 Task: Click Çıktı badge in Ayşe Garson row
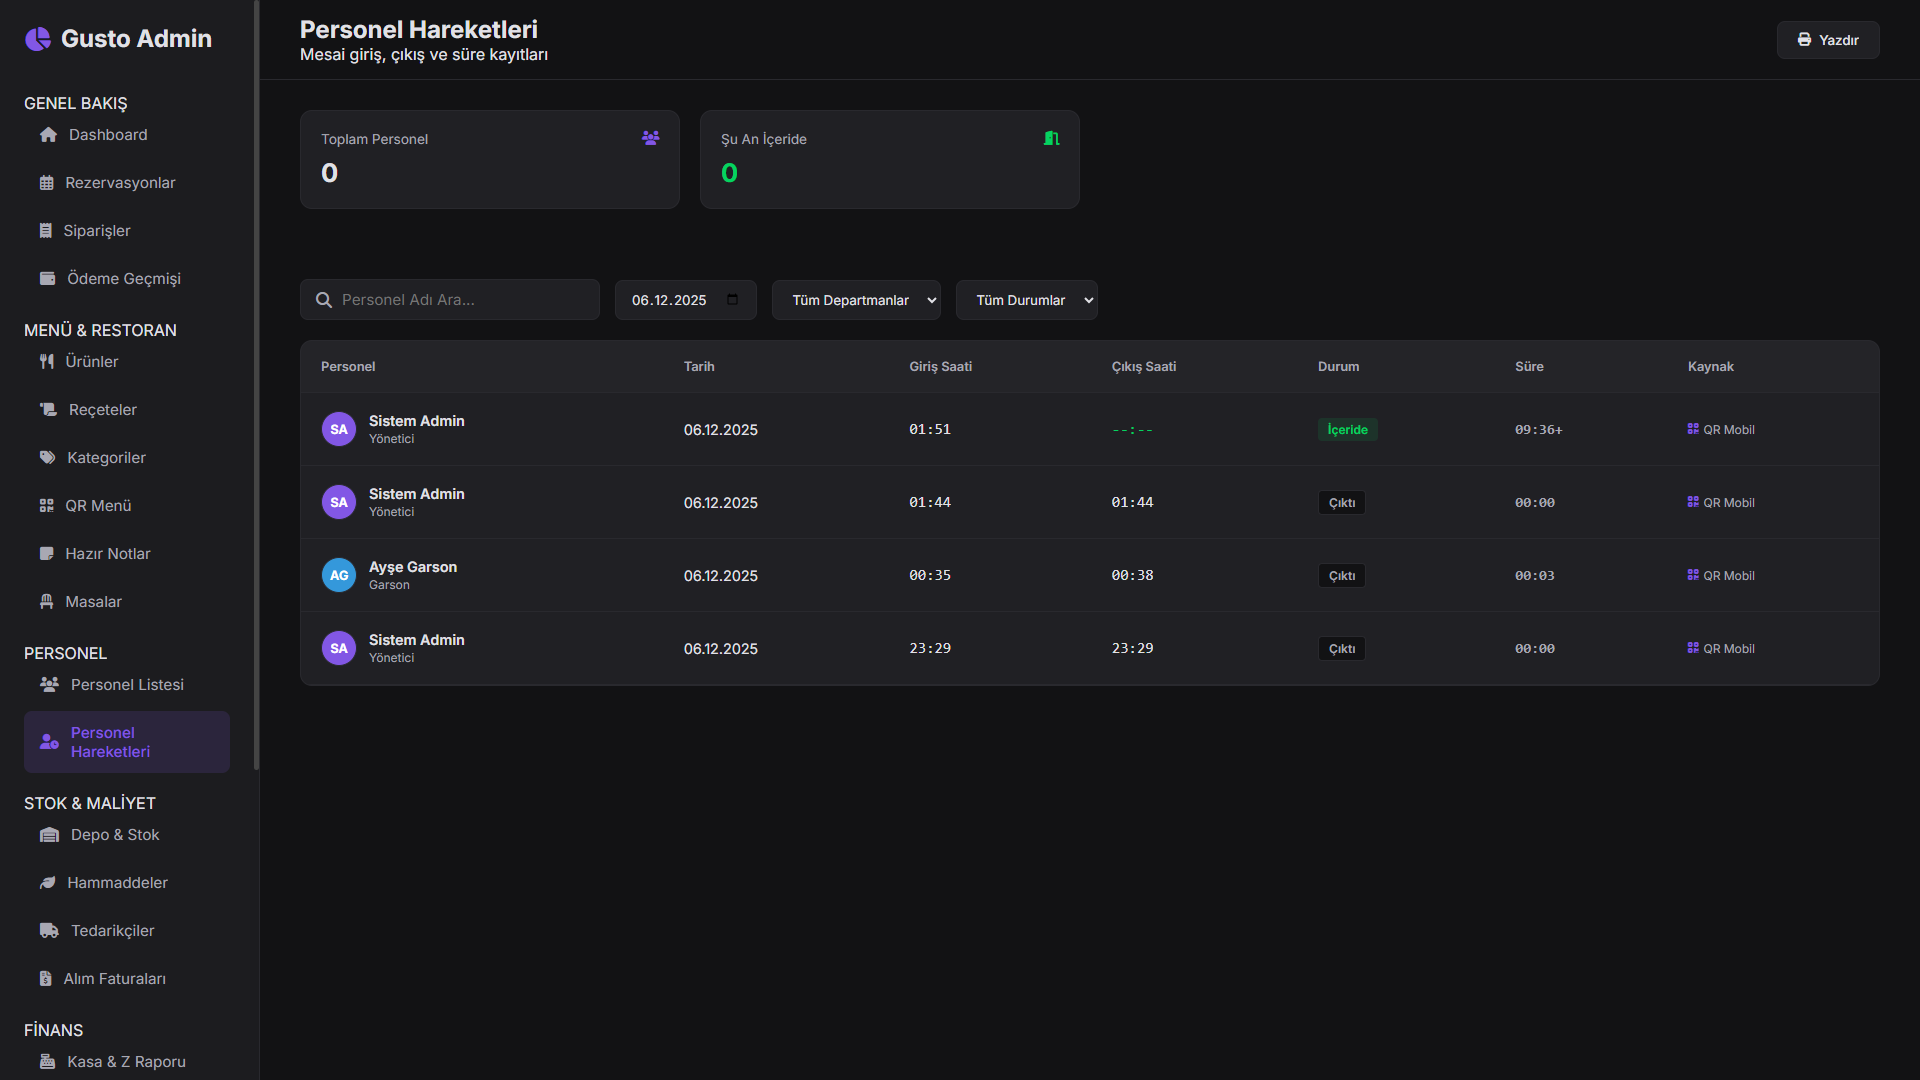click(x=1341, y=576)
